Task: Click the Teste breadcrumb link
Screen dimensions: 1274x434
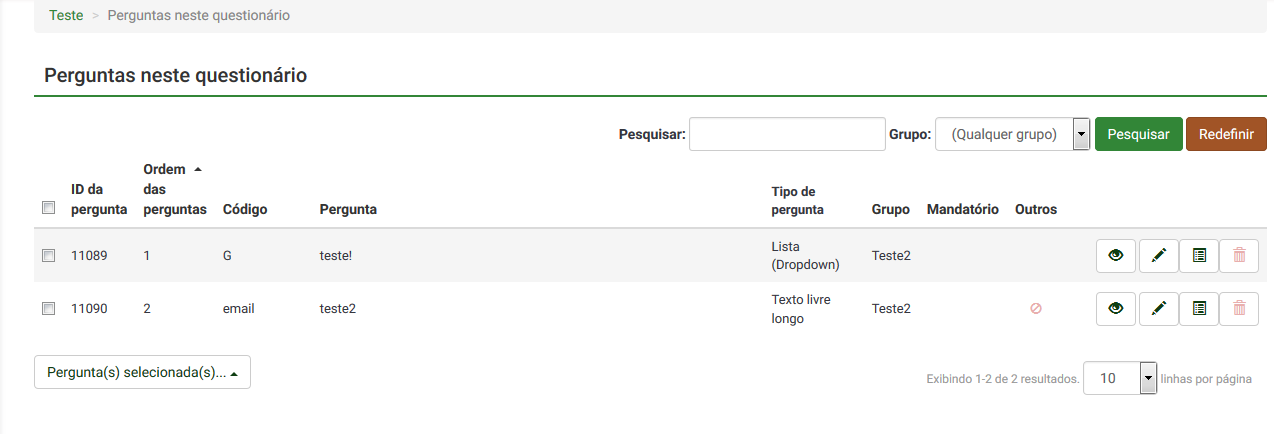Action: pyautogui.click(x=66, y=16)
